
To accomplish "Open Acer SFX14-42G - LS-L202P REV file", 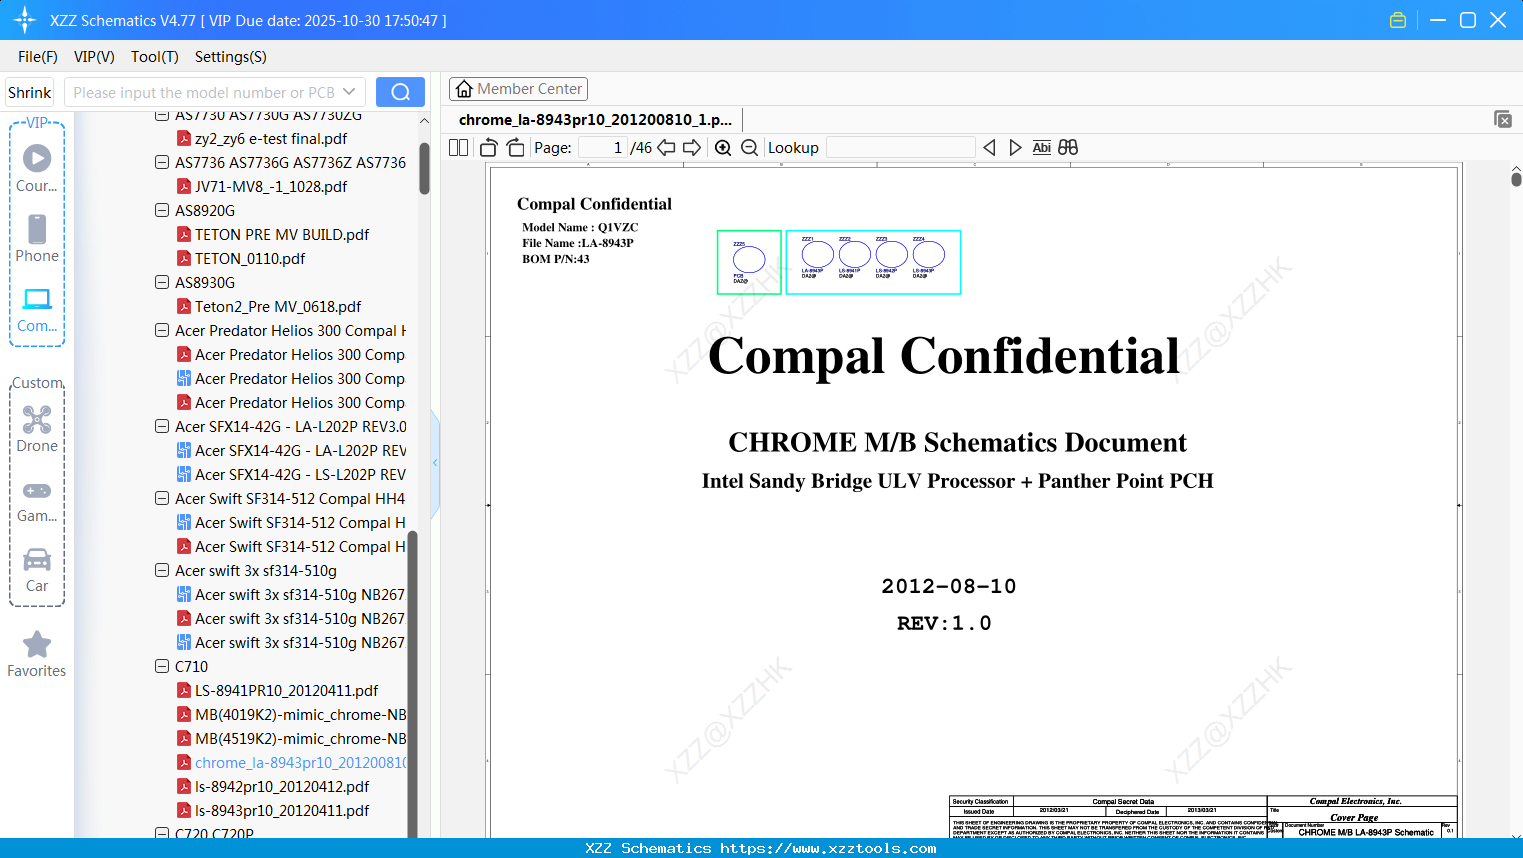I will pos(292,474).
